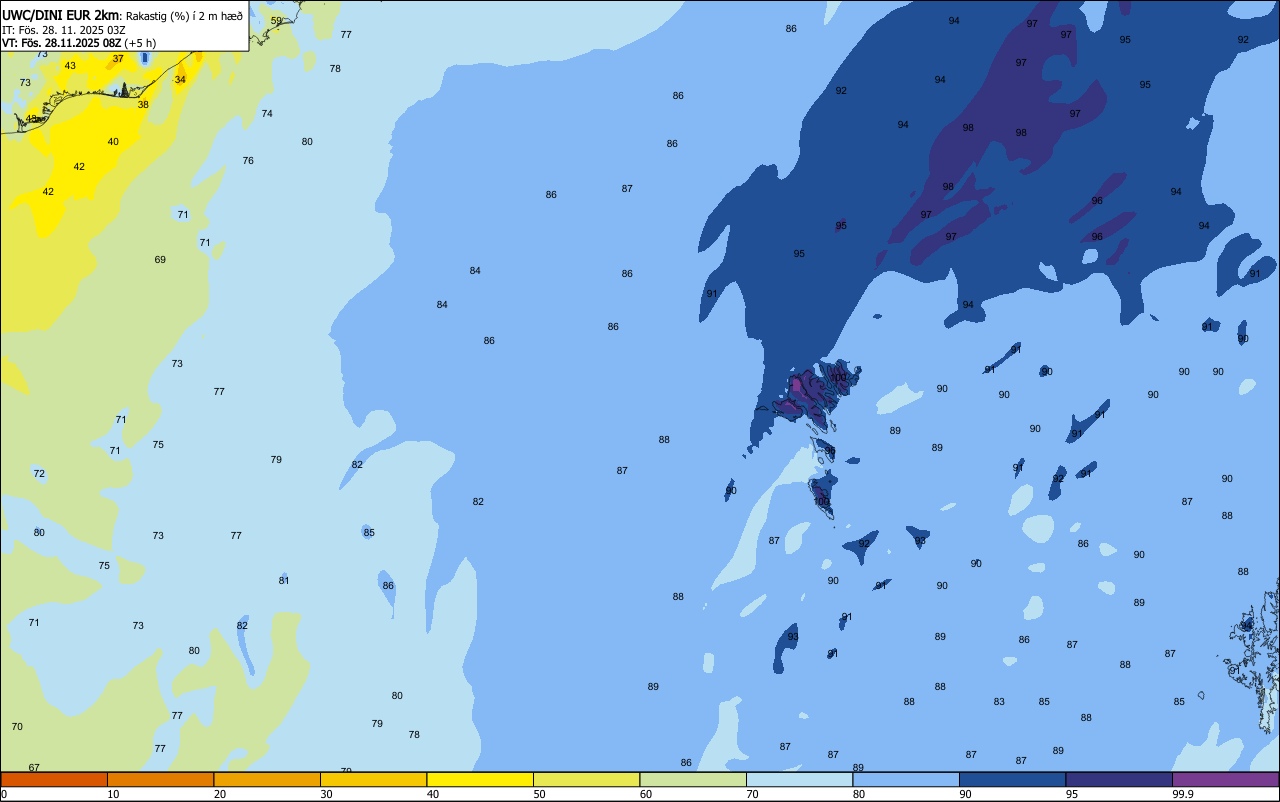Pick the gold 30–40 legend swatch
1280x802 pixels.
[373, 779]
